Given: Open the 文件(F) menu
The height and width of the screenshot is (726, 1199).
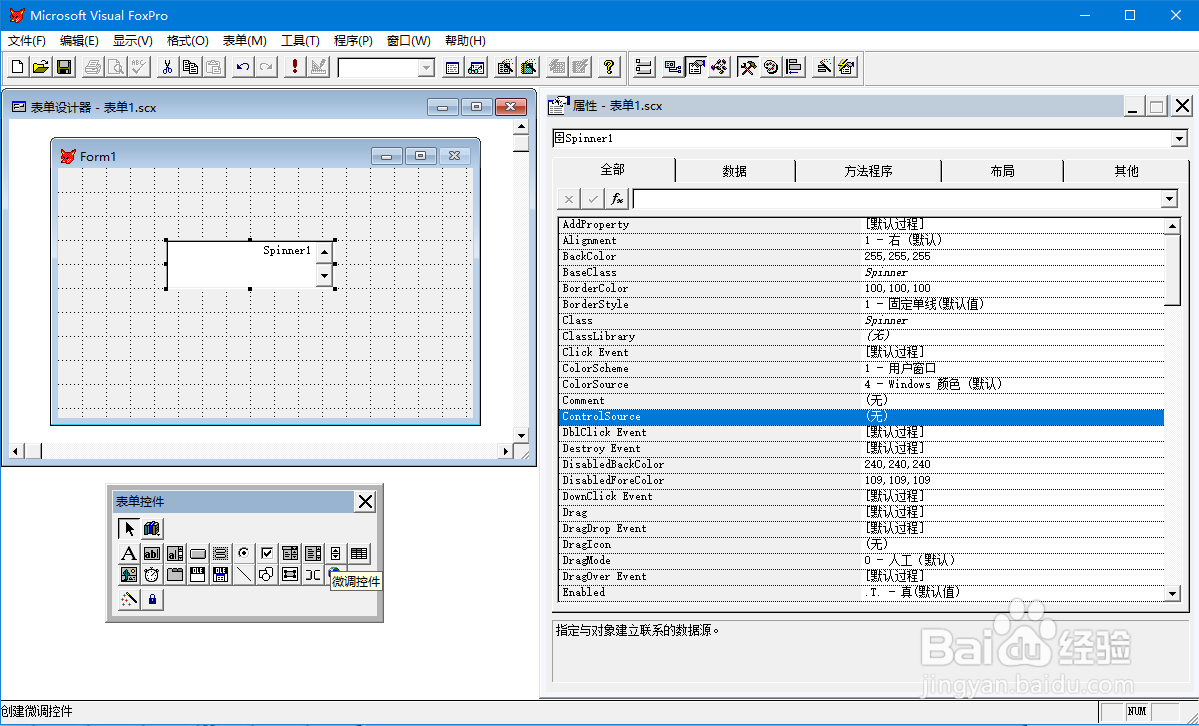Looking at the screenshot, I should [27, 41].
